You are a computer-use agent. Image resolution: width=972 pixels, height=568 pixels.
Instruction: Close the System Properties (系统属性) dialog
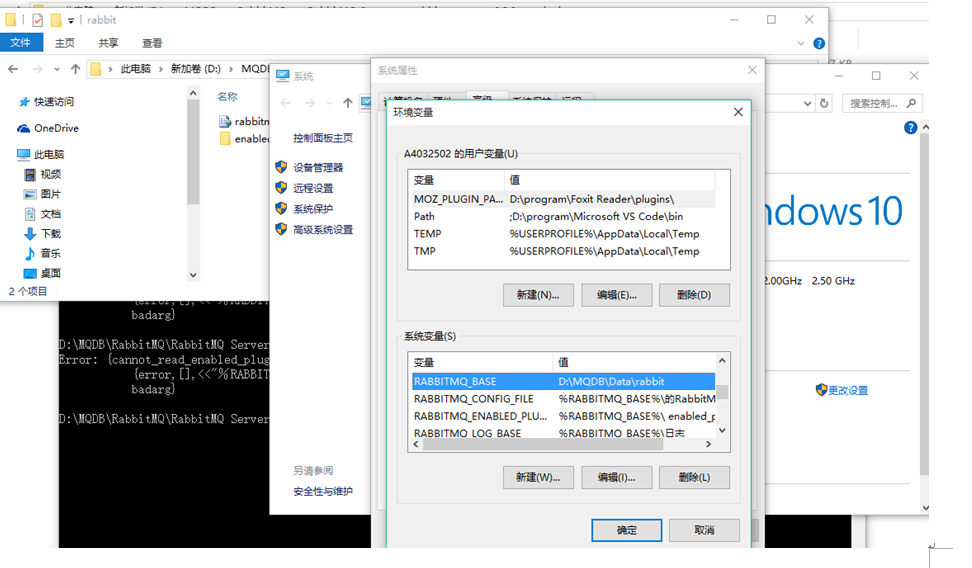pos(752,70)
